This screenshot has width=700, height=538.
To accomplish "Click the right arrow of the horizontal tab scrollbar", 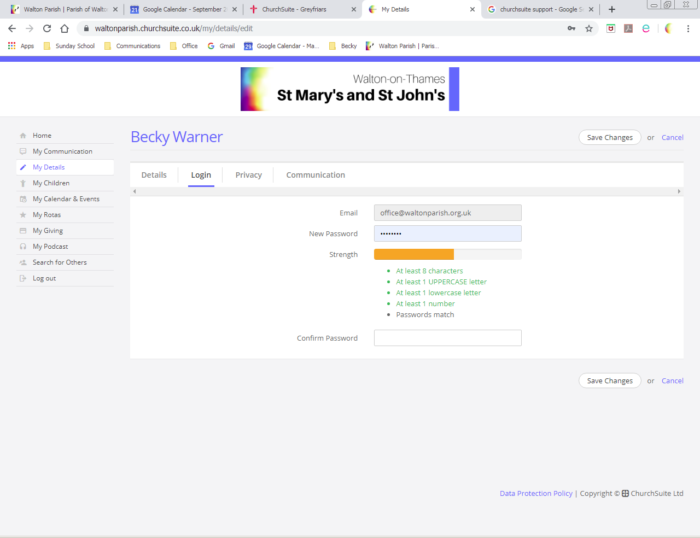I will 679,191.
